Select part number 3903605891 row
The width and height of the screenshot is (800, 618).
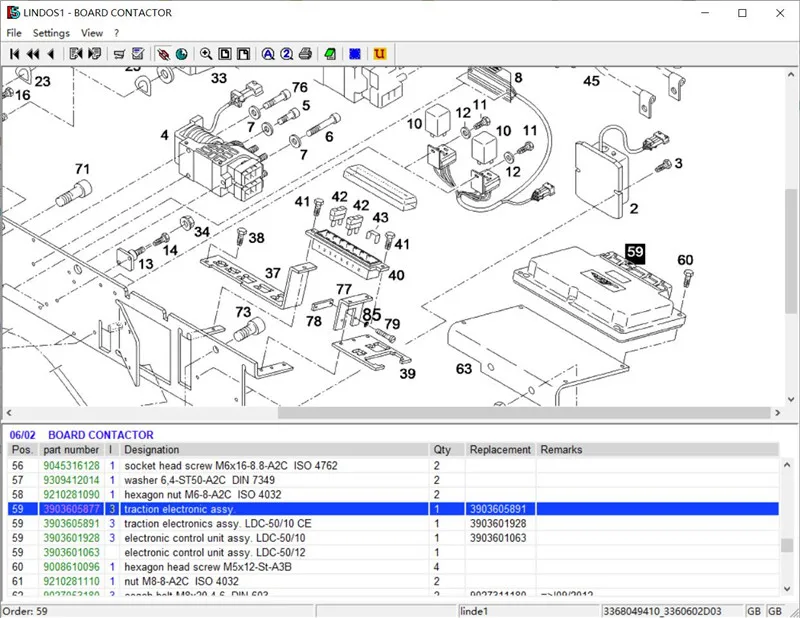pos(71,523)
